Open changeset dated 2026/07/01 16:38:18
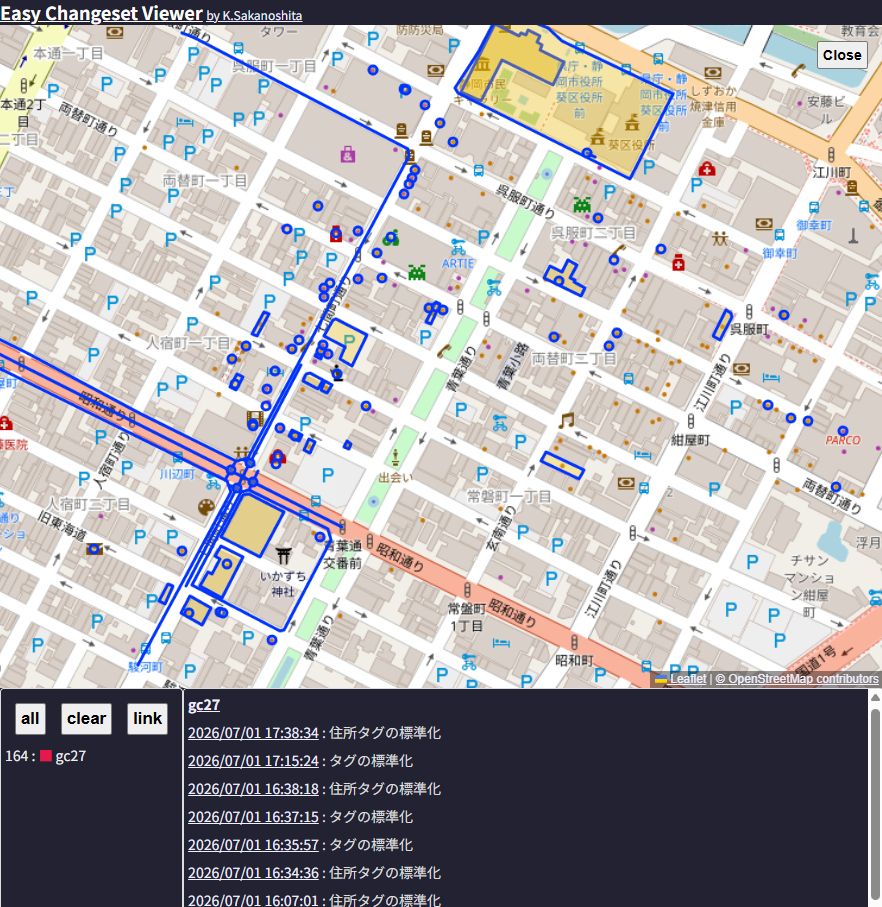 [x=253, y=789]
